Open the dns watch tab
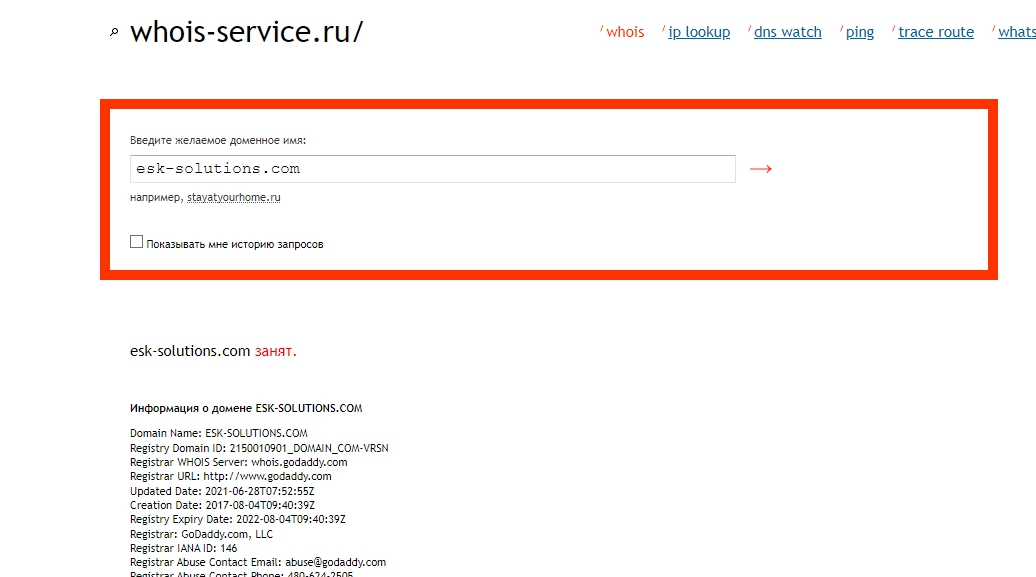The image size is (1036, 577). (x=788, y=32)
